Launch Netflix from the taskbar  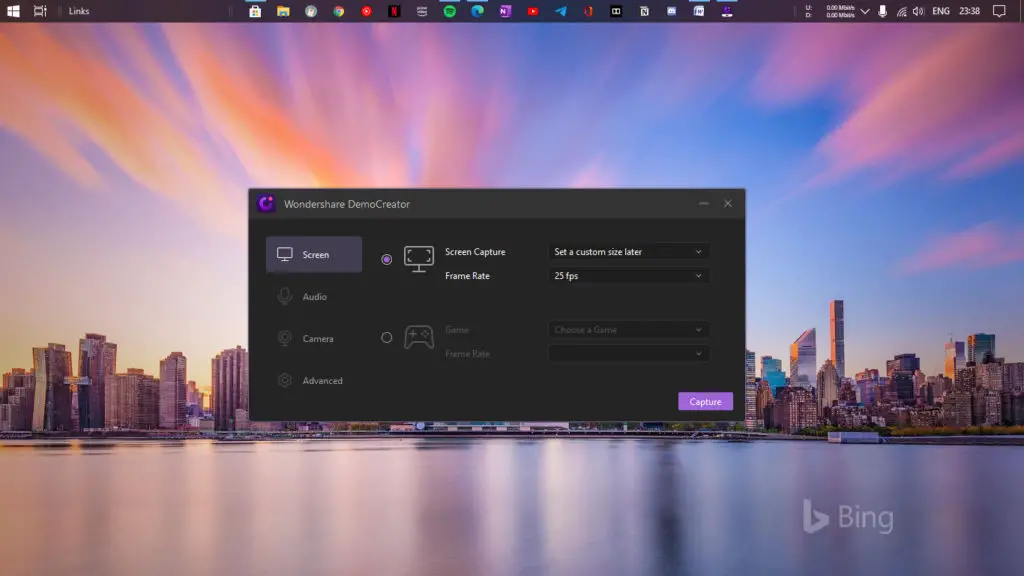(394, 11)
